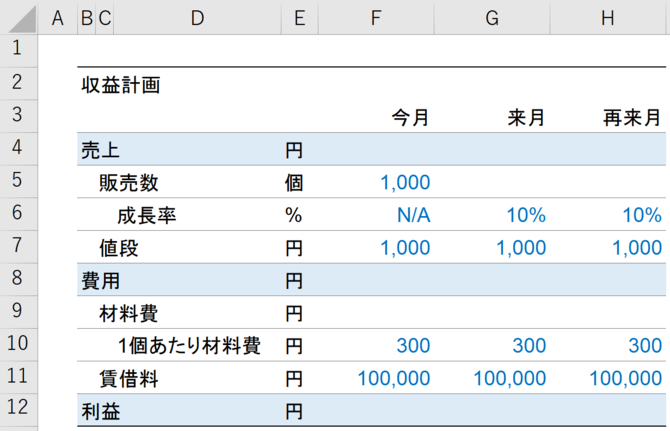Select 再来月 値段 cell with 1,000
Viewport: 670px width, 431px height.
coord(637,248)
